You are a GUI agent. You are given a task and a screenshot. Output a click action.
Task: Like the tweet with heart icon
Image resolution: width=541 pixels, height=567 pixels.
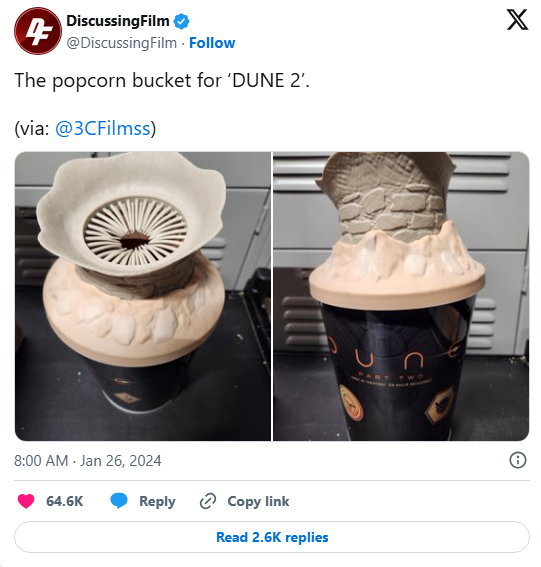26,501
